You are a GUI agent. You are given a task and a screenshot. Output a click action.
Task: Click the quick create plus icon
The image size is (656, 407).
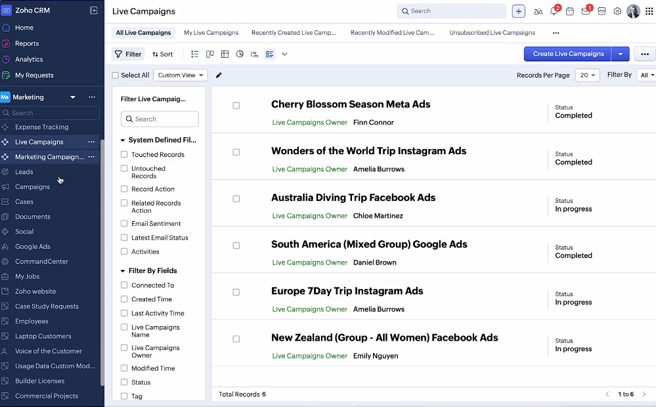pos(518,11)
